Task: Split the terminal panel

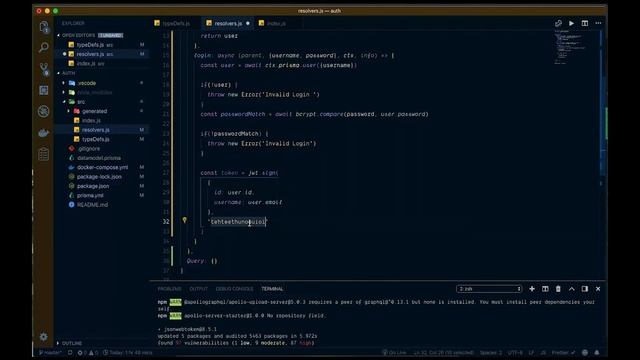Action: 545,289
